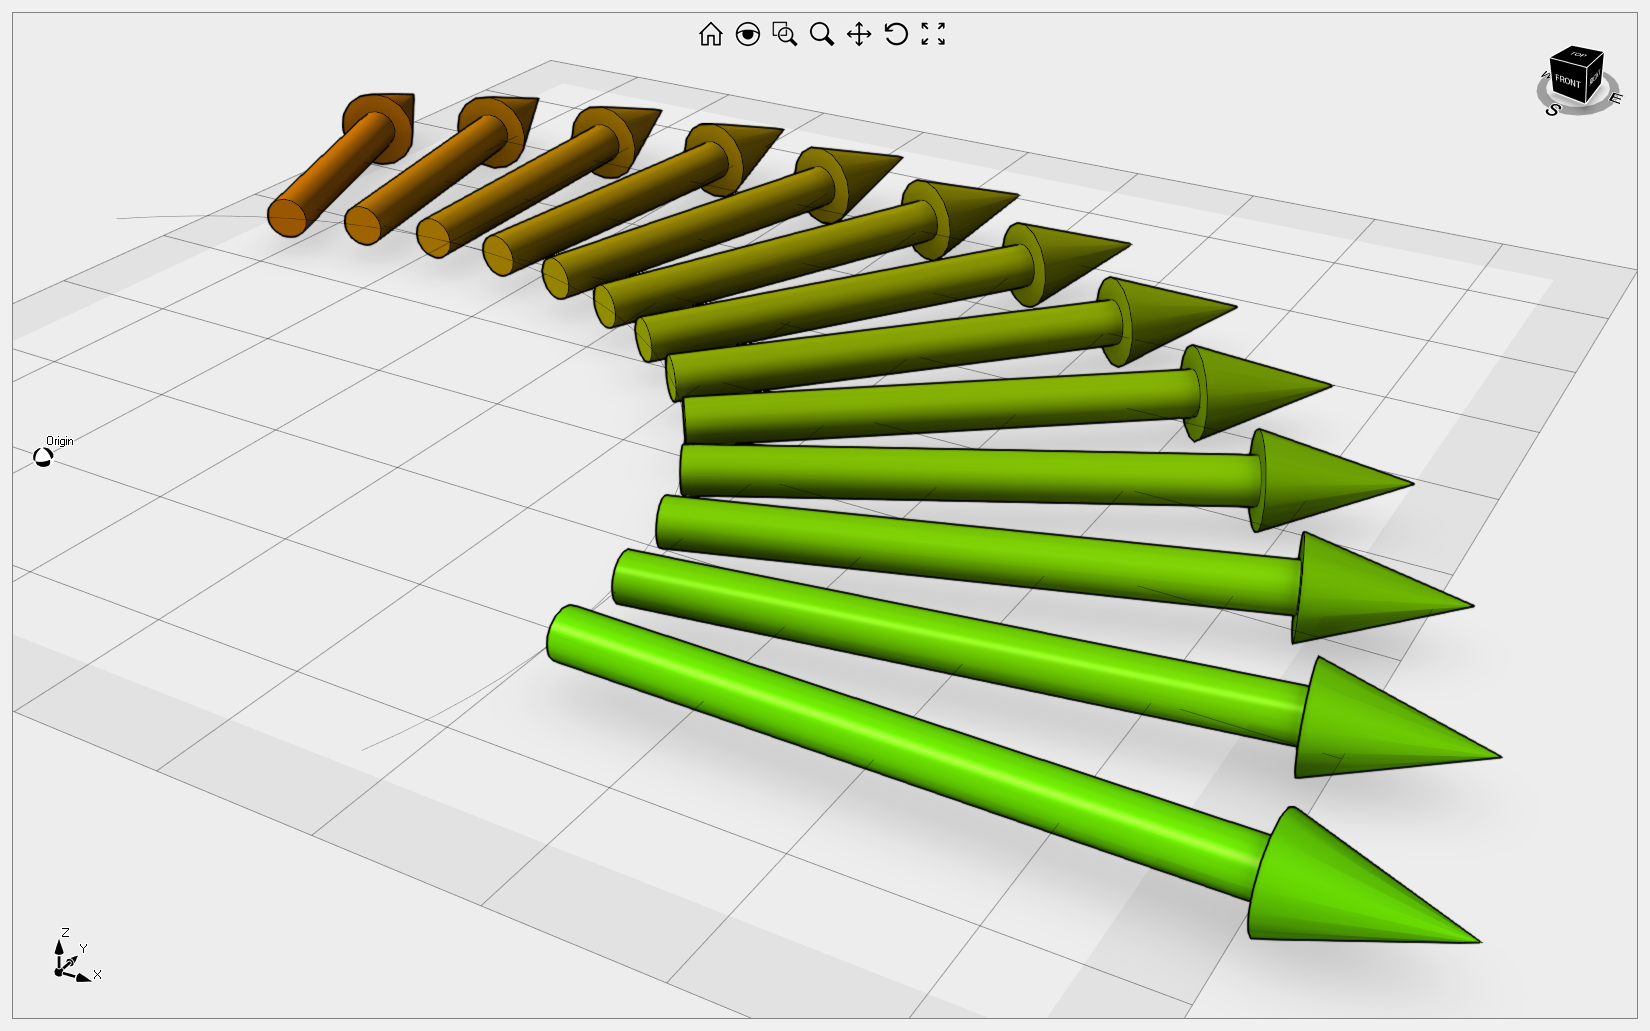Viewport: 1650px width, 1031px height.
Task: Select the Zoom magnifier tool
Action: 822,35
